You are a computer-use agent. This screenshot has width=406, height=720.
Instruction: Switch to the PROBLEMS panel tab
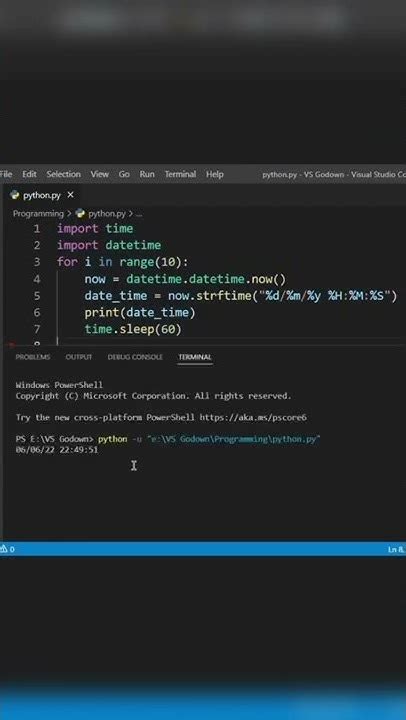tap(33, 357)
